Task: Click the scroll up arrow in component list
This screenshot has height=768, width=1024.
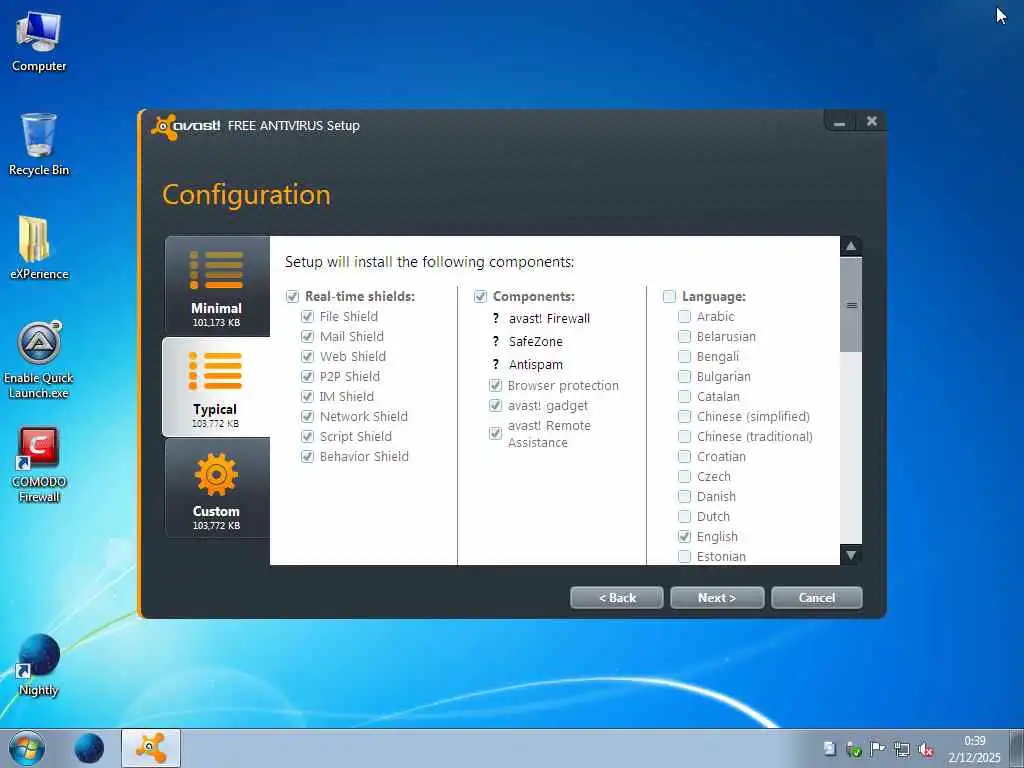Action: [851, 246]
